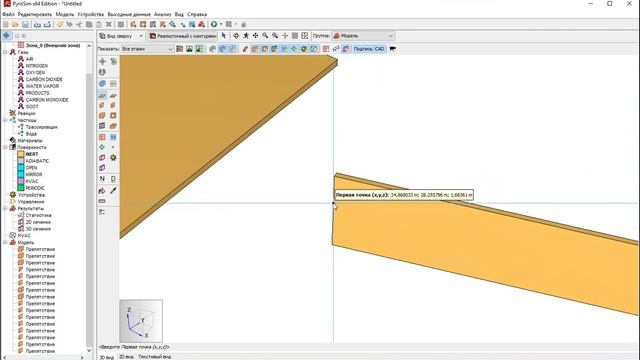Click the Redo arrow icon
Viewport: 640px width, 360px height.
point(69,24)
